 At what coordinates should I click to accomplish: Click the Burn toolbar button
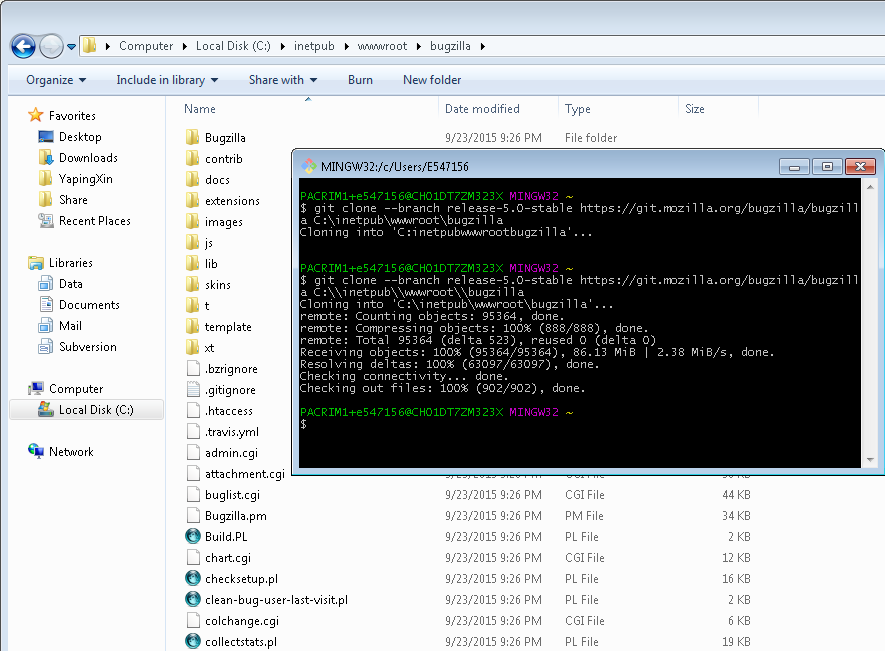coord(360,80)
